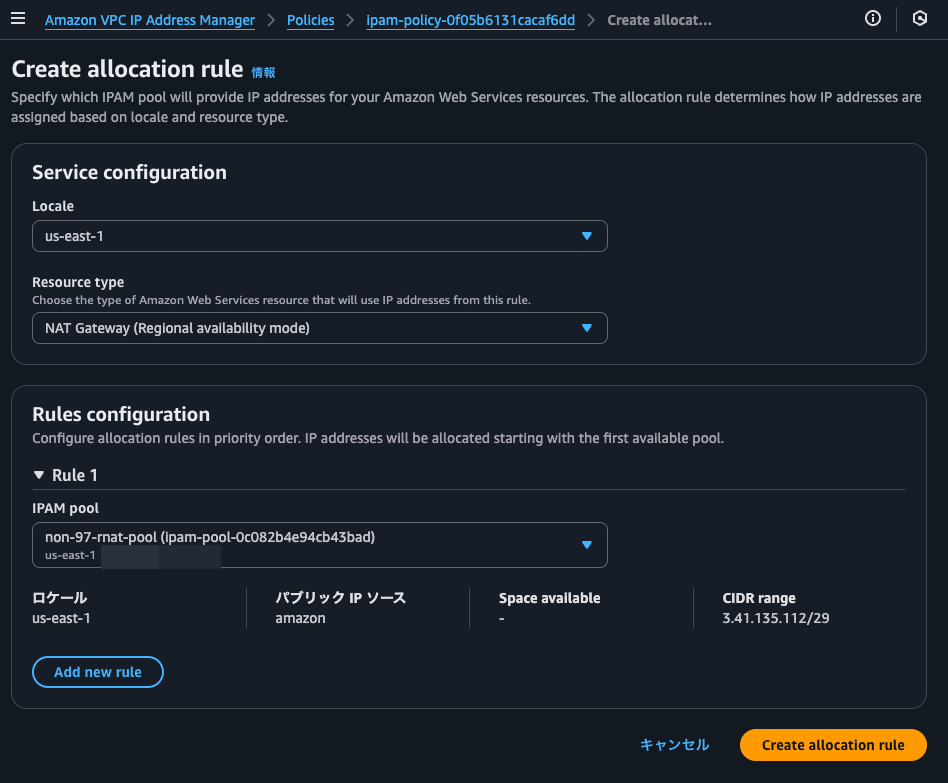The width and height of the screenshot is (948, 783).
Task: Click the IPAM pool dropdown arrow icon
Action: tap(587, 545)
